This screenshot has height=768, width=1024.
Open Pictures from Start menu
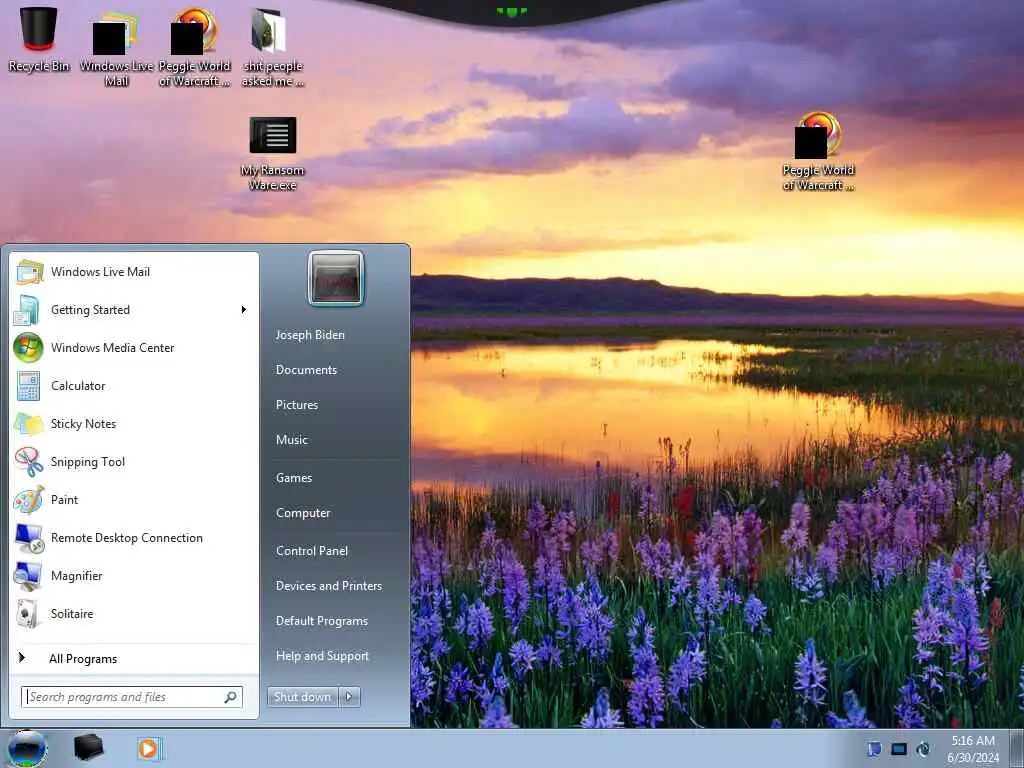point(297,405)
